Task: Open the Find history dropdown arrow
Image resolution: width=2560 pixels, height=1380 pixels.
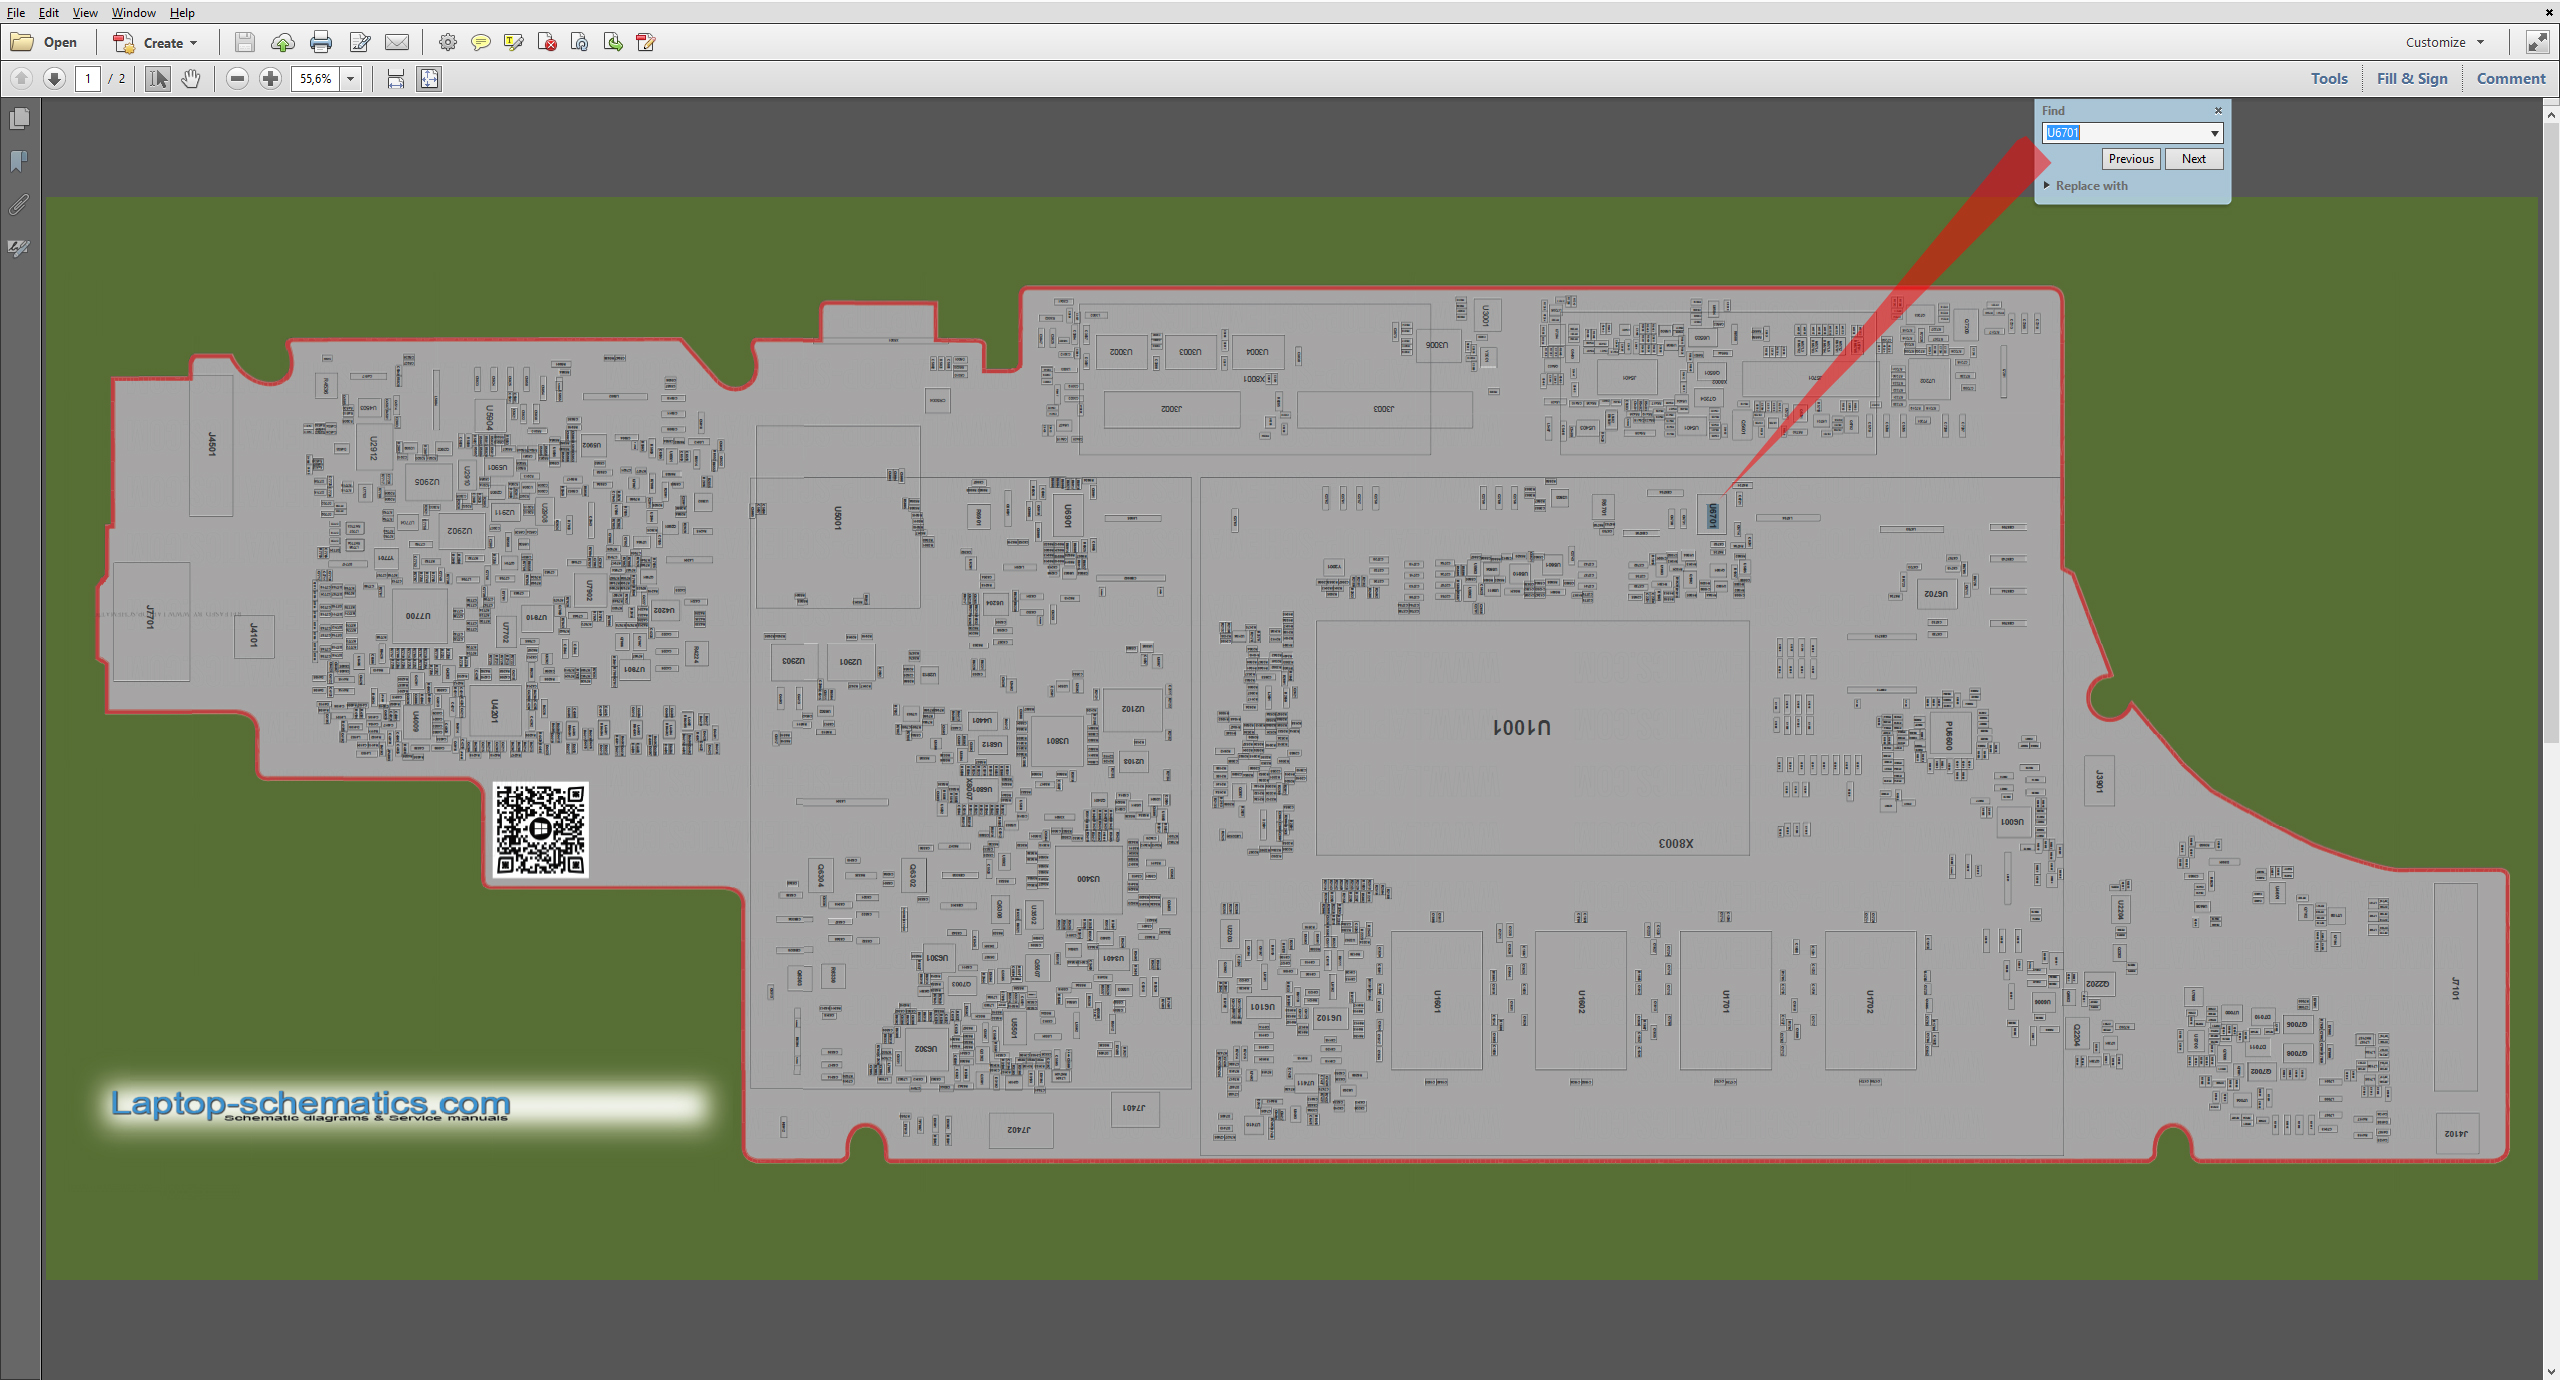Action: coord(2214,133)
